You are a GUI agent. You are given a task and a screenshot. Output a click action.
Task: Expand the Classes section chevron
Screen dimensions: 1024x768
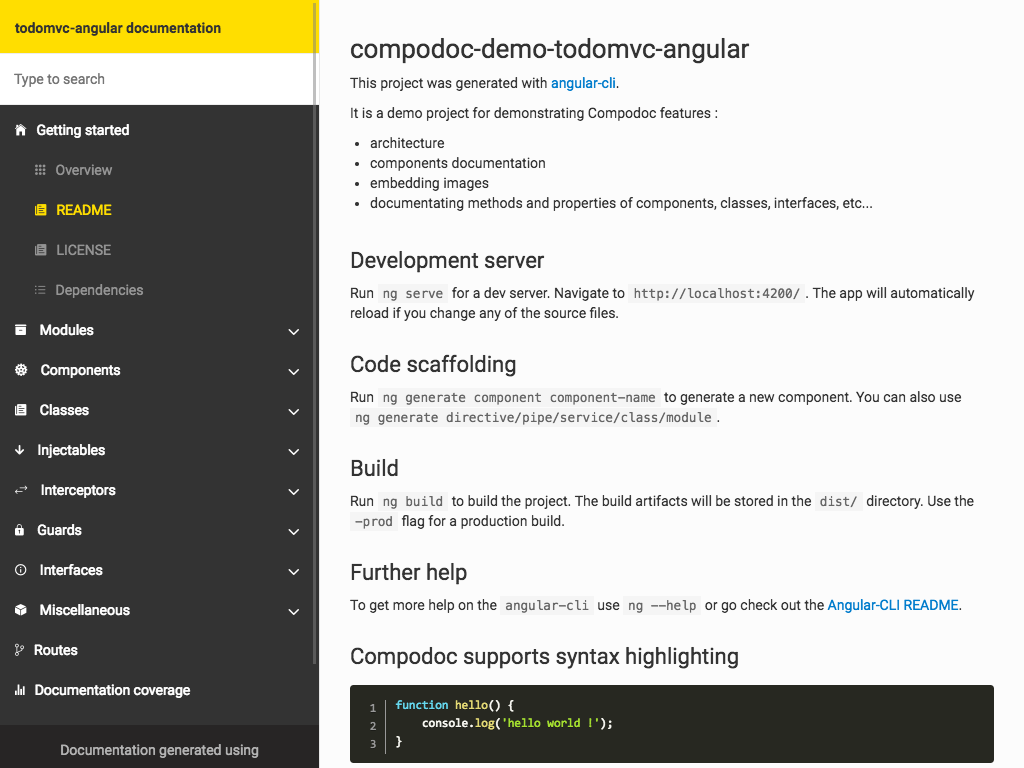pyautogui.click(x=294, y=411)
